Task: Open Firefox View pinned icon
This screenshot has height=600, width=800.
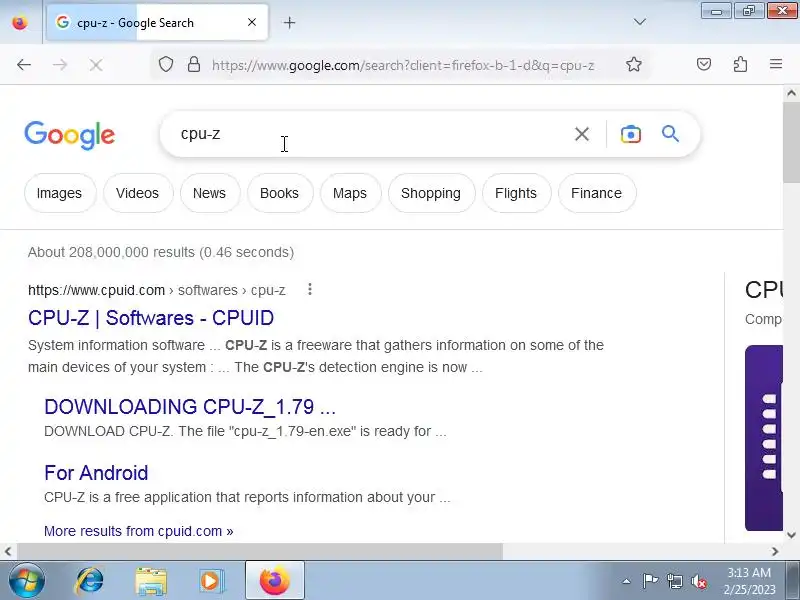Action: (x=20, y=22)
